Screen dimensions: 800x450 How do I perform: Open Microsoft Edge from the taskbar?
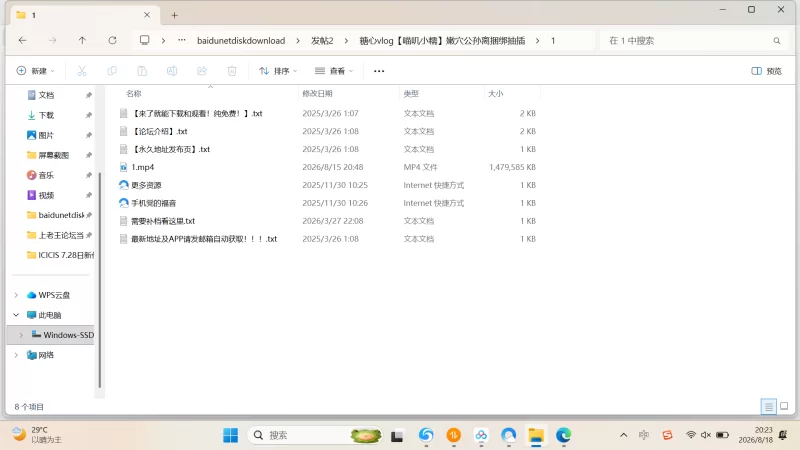563,435
